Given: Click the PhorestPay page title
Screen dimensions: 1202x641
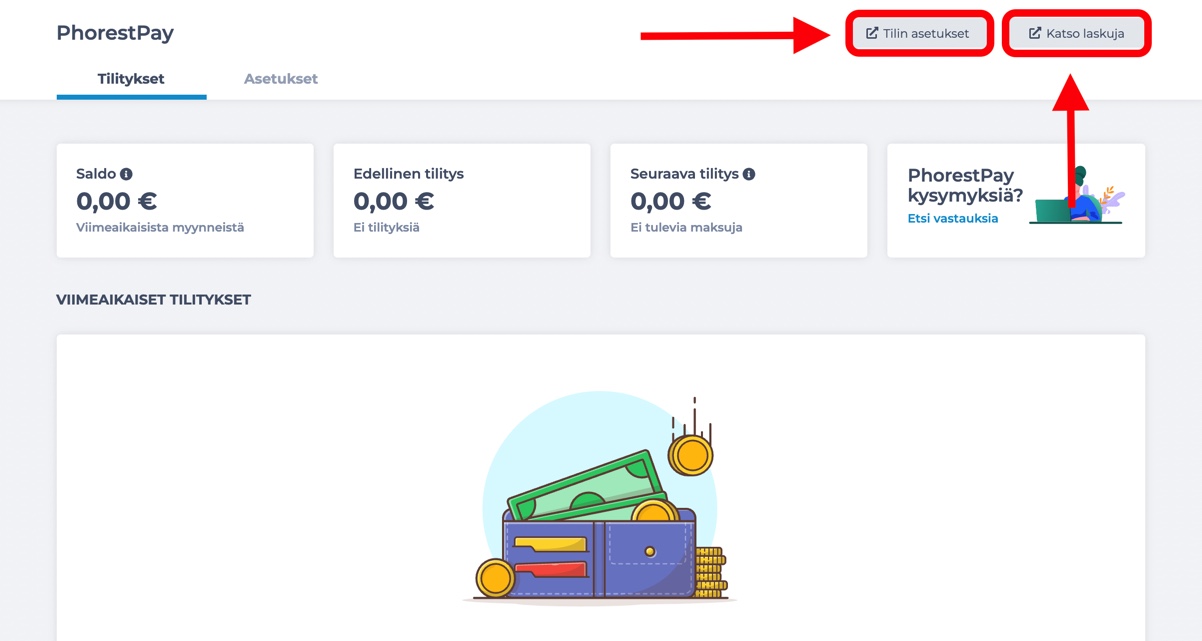Looking at the screenshot, I should [115, 33].
